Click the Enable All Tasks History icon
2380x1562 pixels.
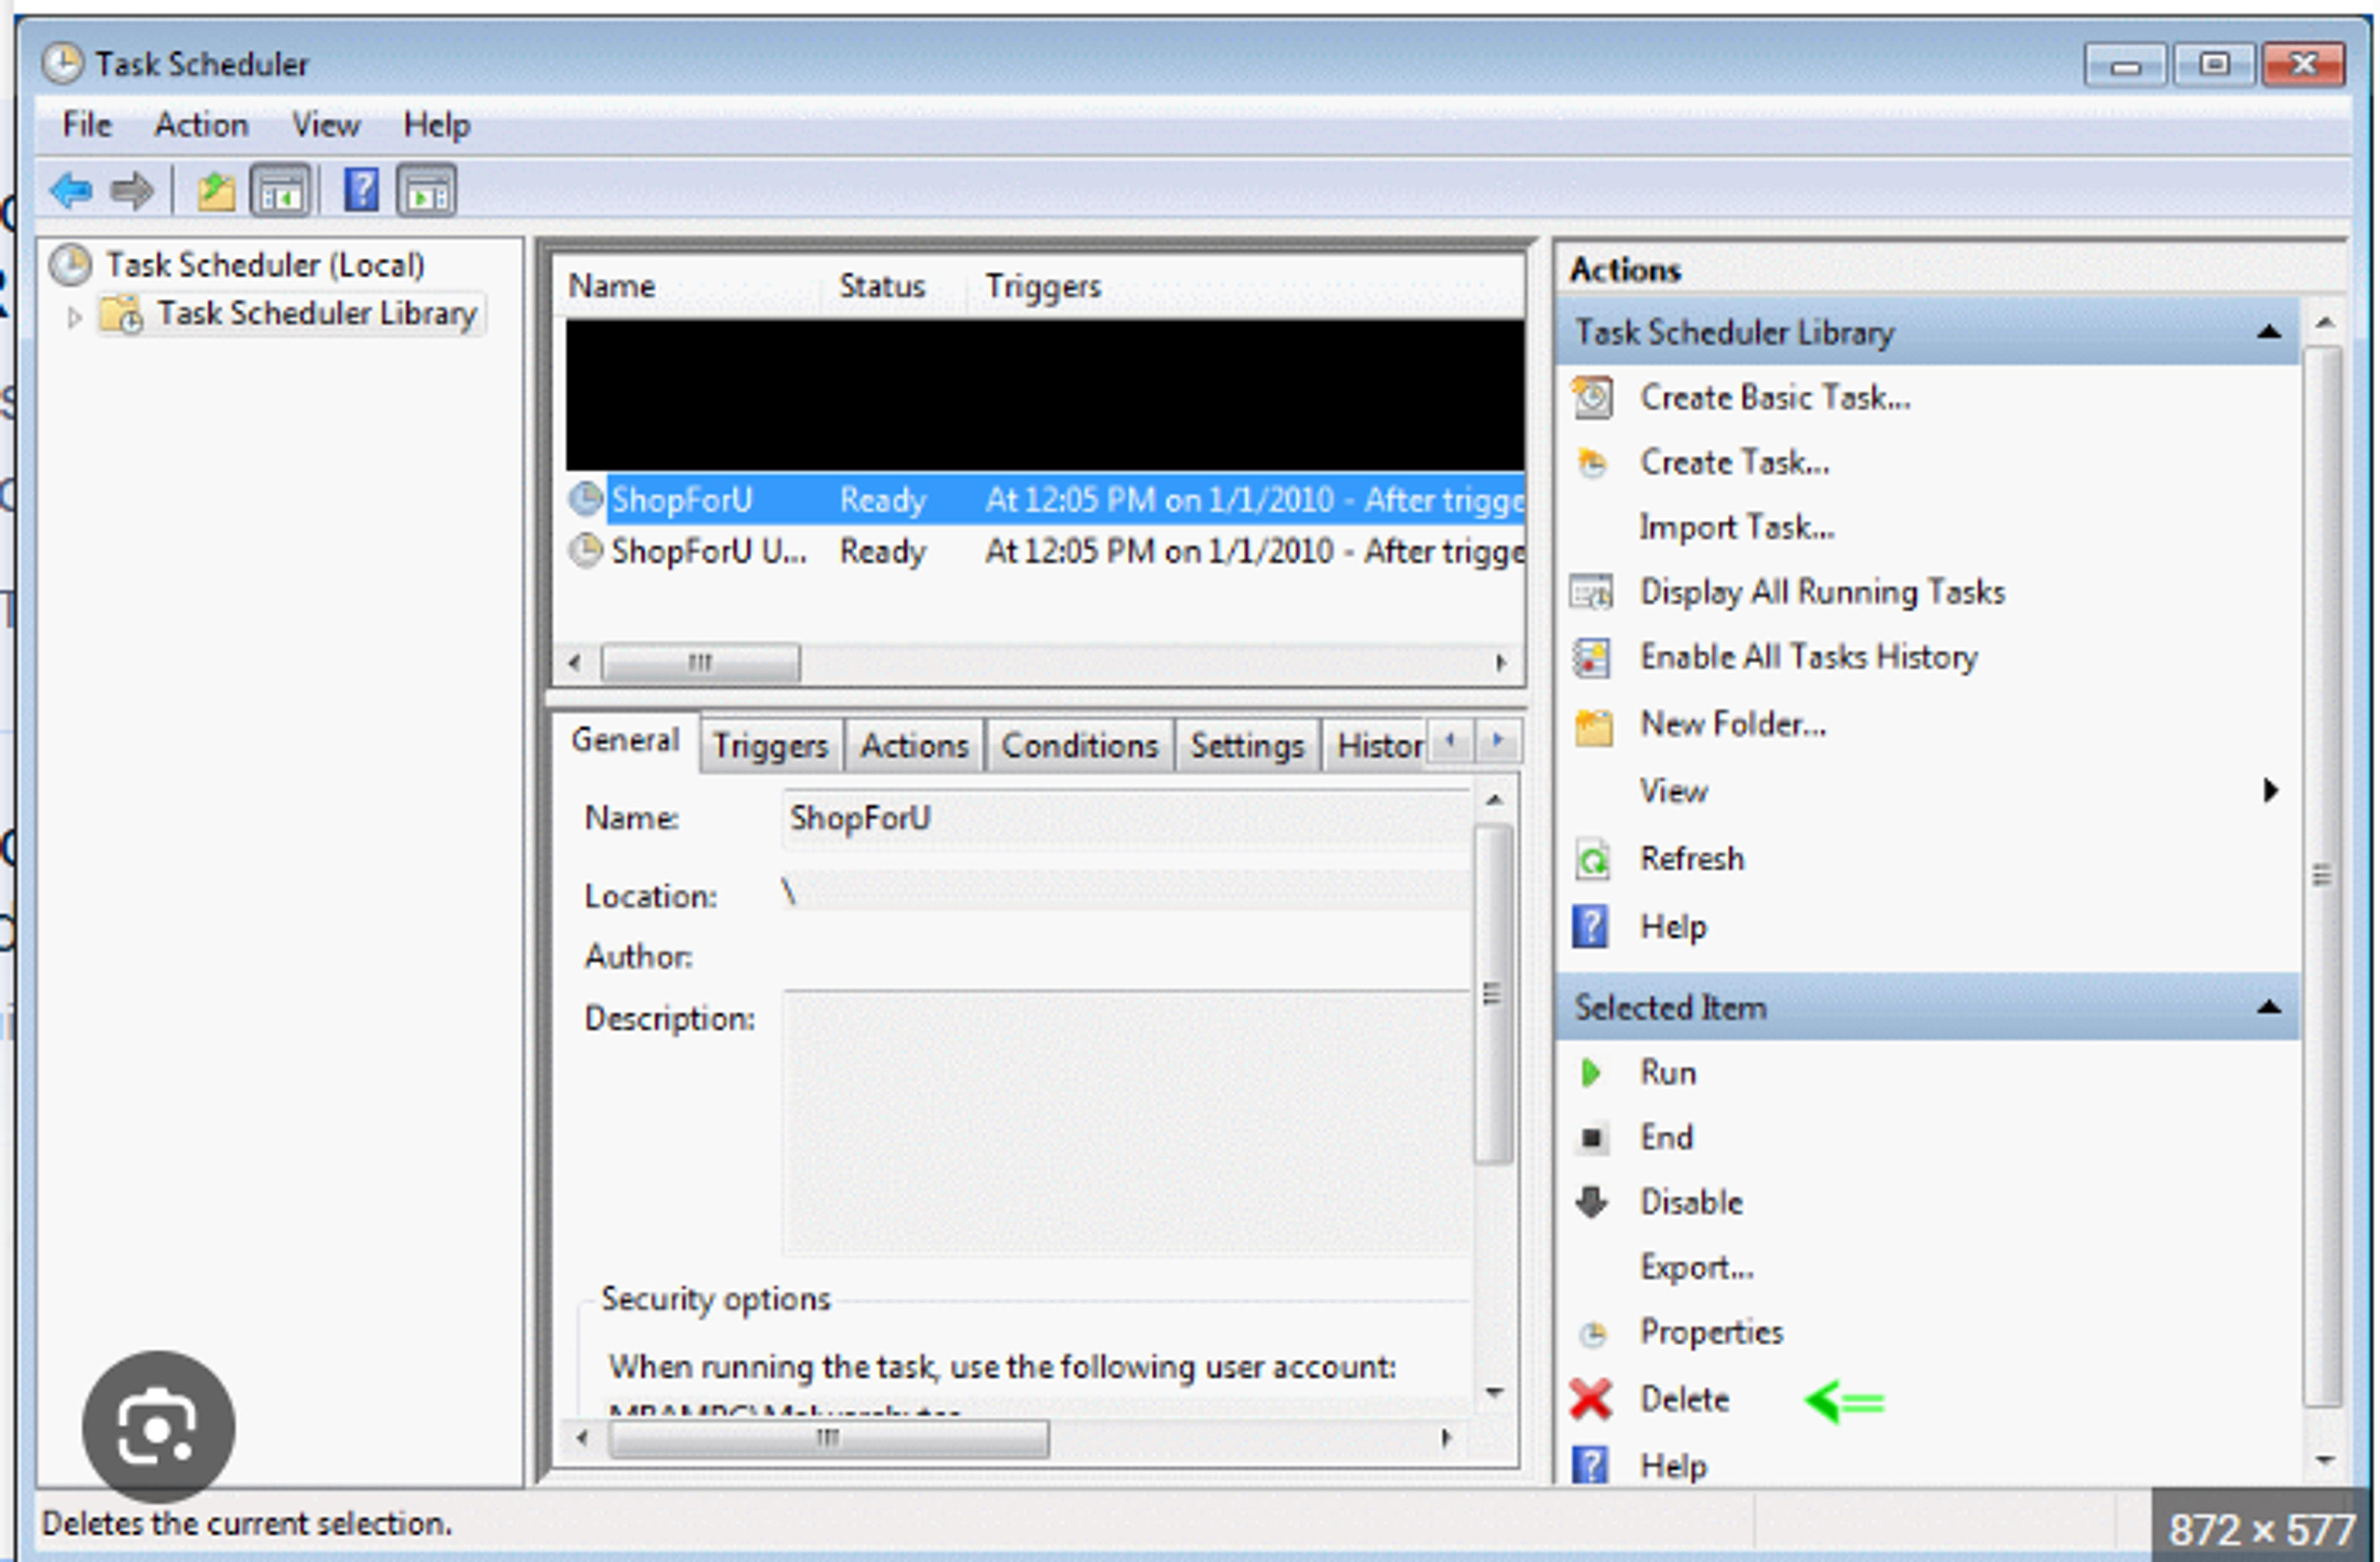coord(1592,658)
